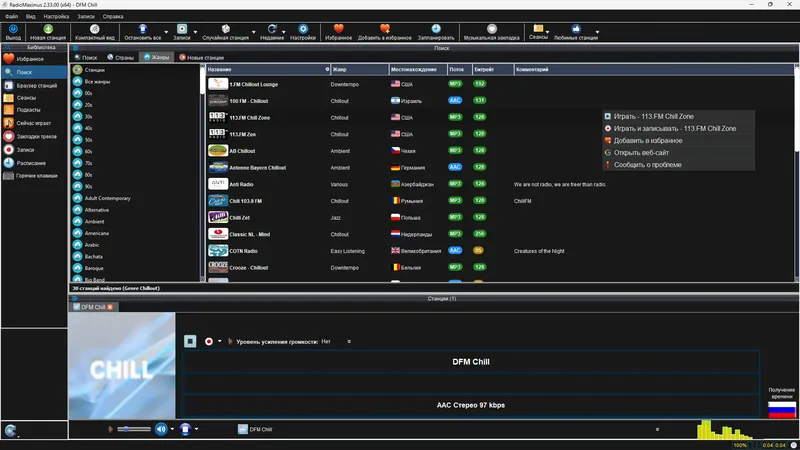Start recording with the red record button
Image resolution: width=800 pixels, height=450 pixels.
pyautogui.click(x=209, y=341)
